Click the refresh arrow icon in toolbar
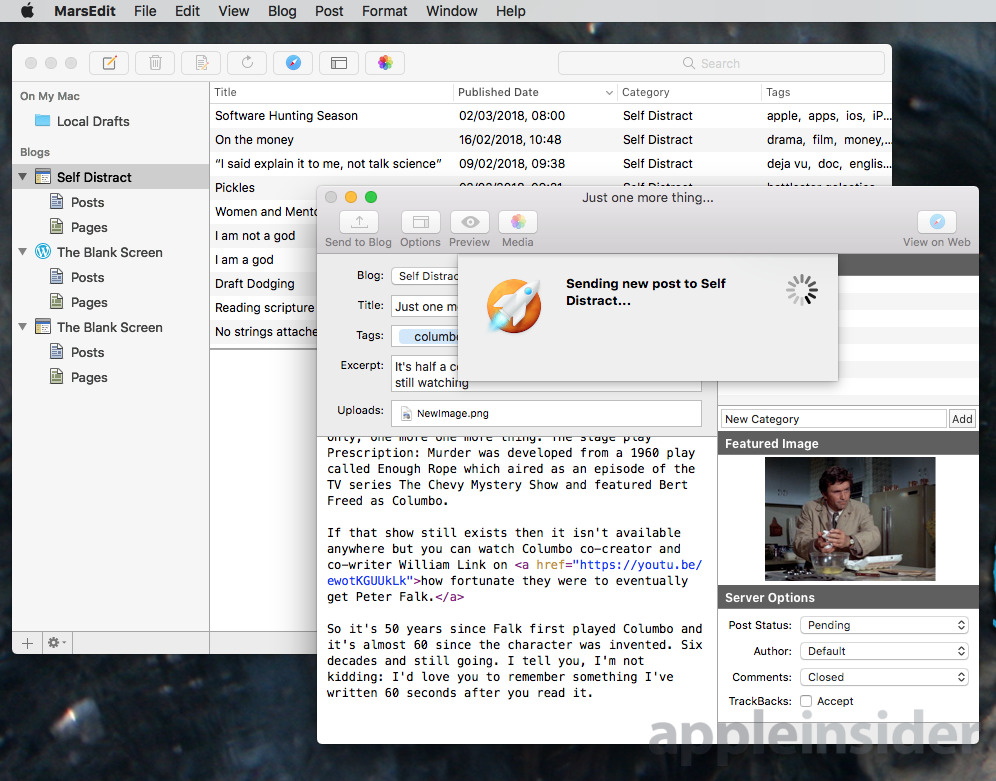The width and height of the screenshot is (996, 781). click(x=247, y=63)
